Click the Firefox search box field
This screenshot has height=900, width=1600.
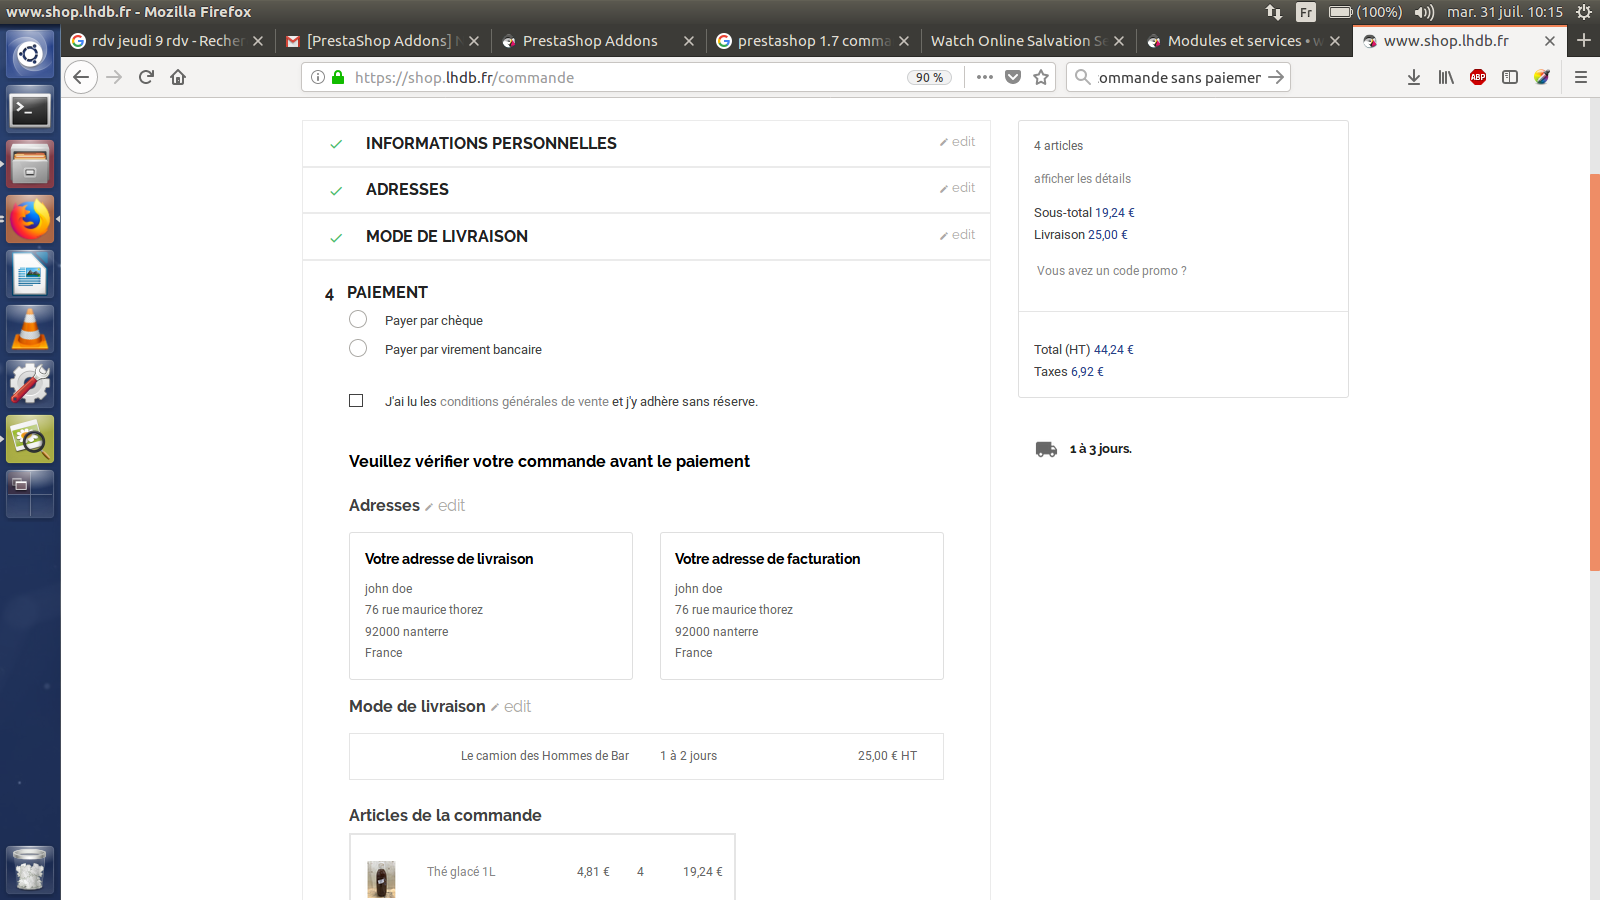pyautogui.click(x=1178, y=77)
